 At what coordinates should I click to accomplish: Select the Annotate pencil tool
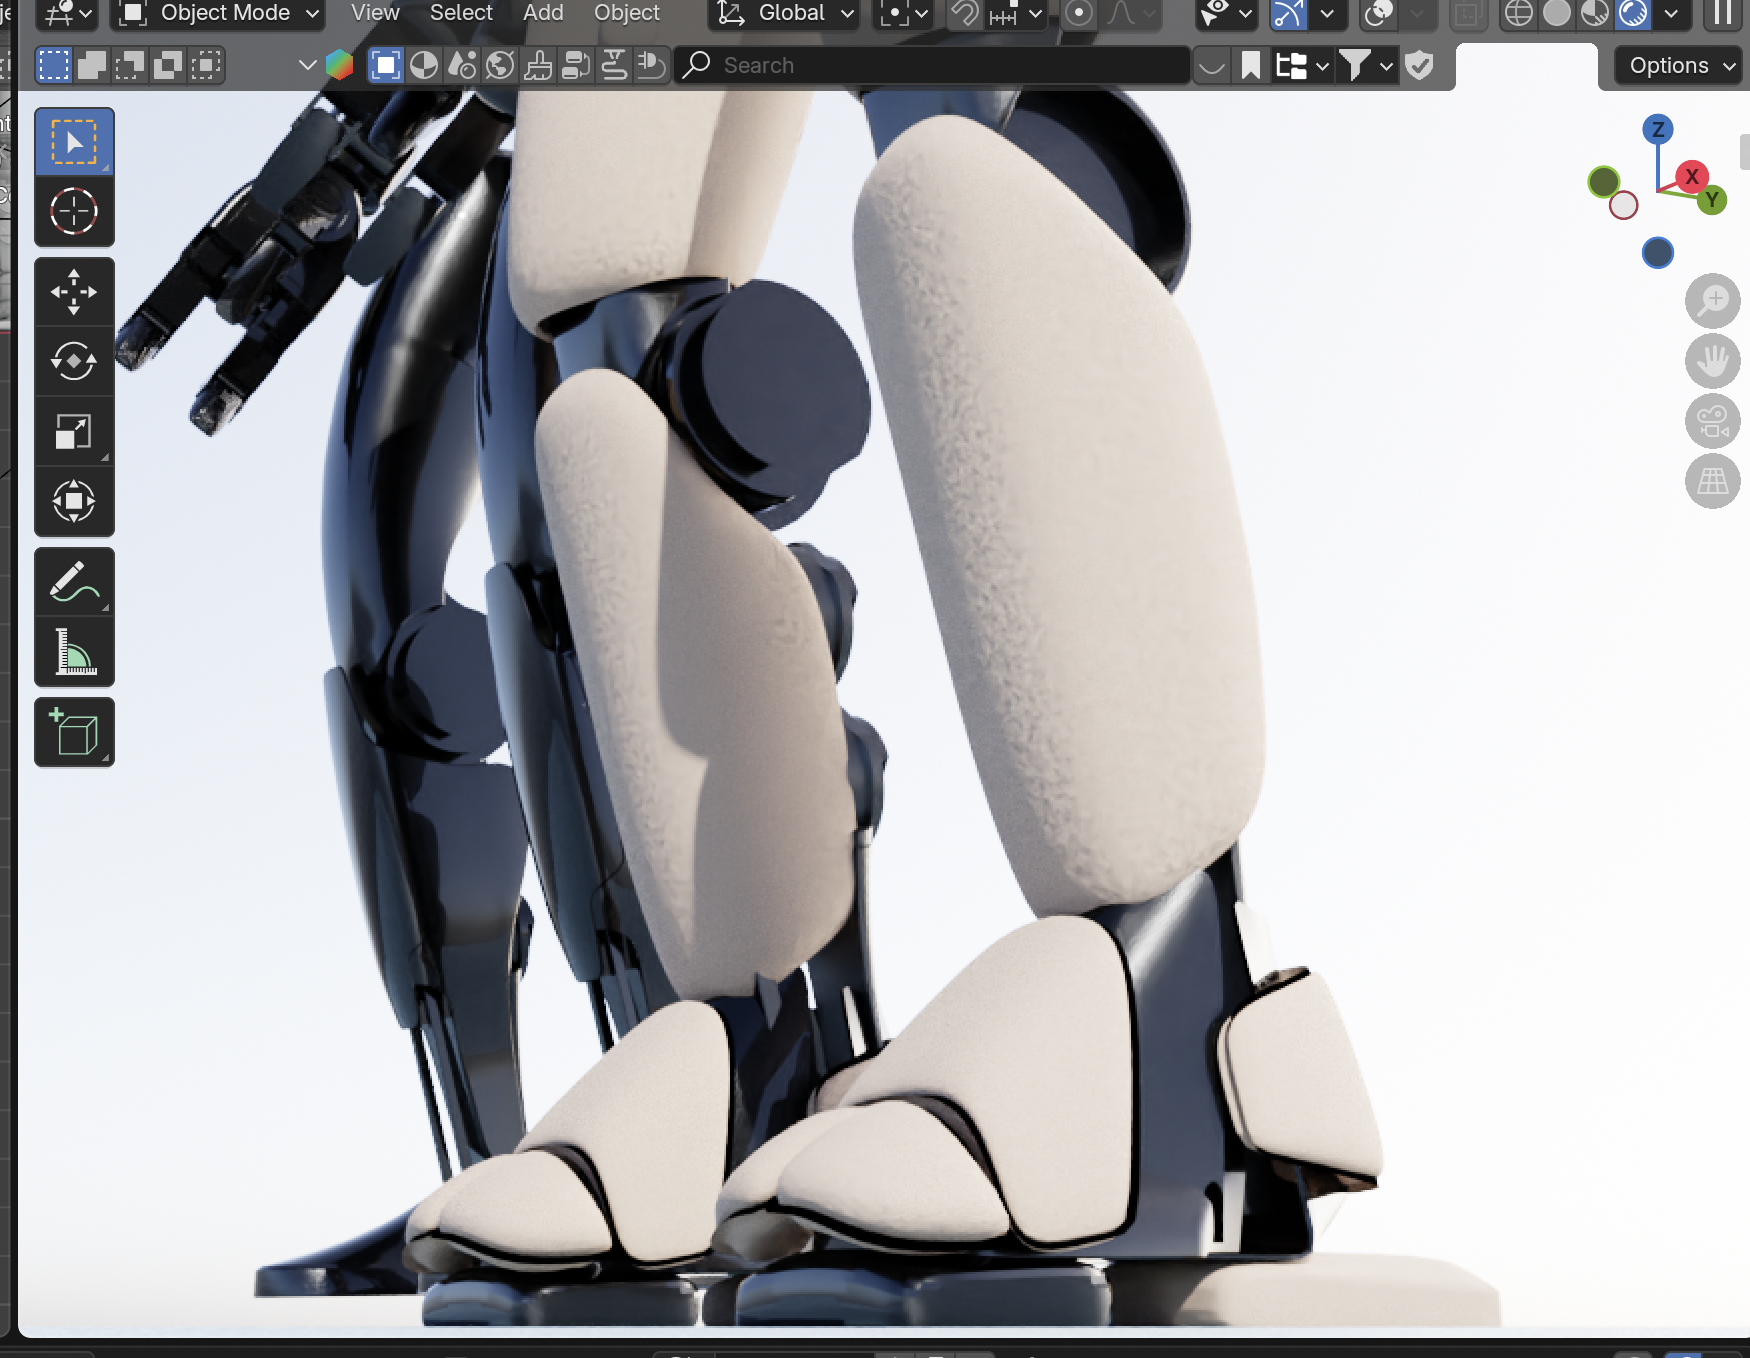coord(74,582)
